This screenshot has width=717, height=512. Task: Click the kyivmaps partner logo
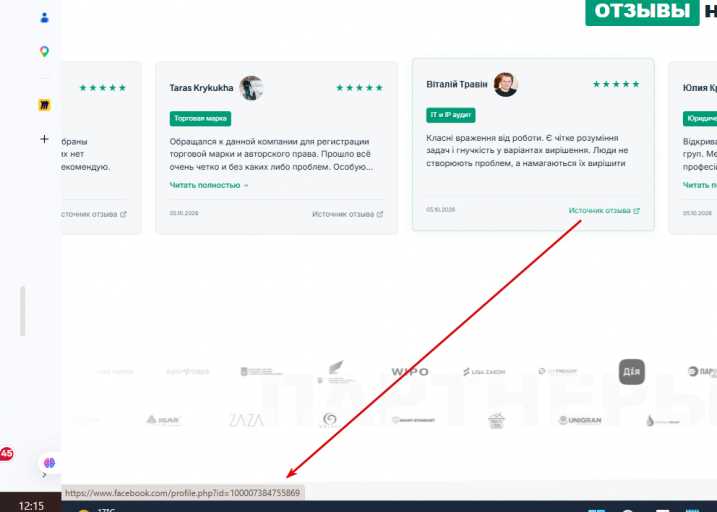pyautogui.click(x=188, y=372)
